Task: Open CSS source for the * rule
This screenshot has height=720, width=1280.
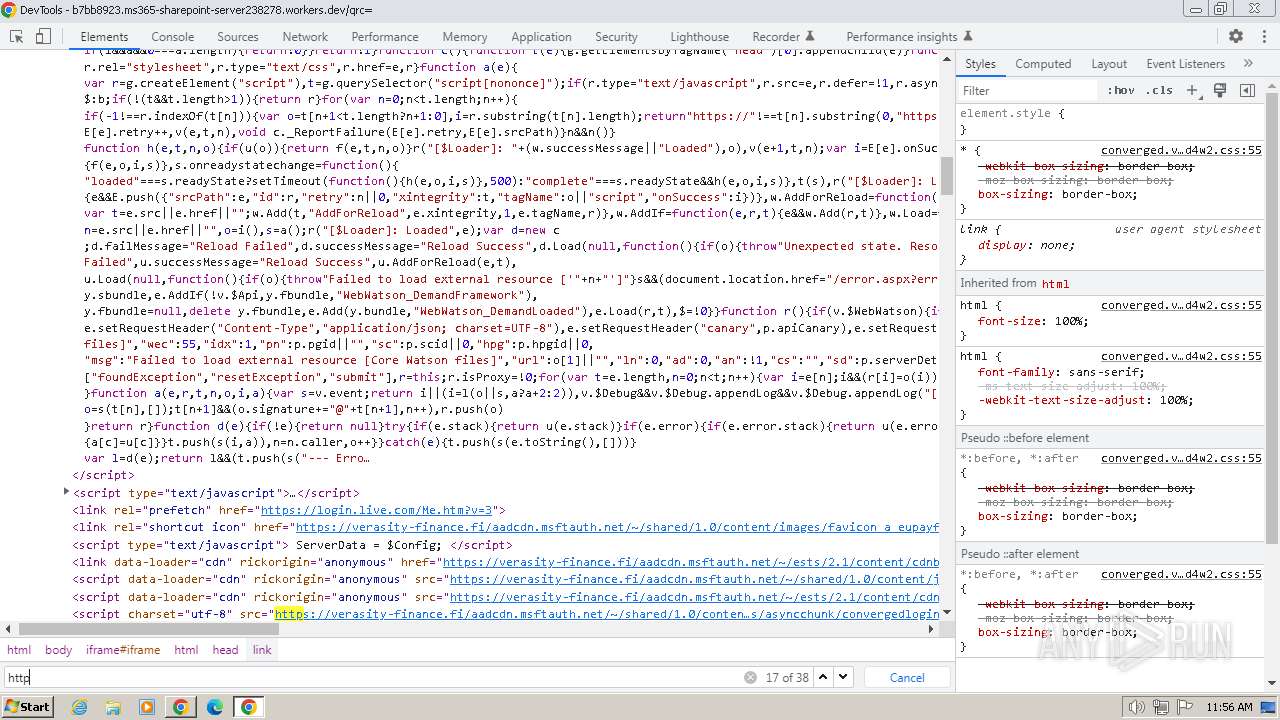Action: point(1181,150)
